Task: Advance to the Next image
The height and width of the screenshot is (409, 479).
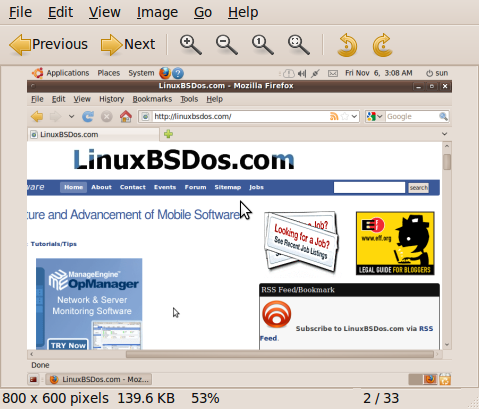Action: [128, 44]
